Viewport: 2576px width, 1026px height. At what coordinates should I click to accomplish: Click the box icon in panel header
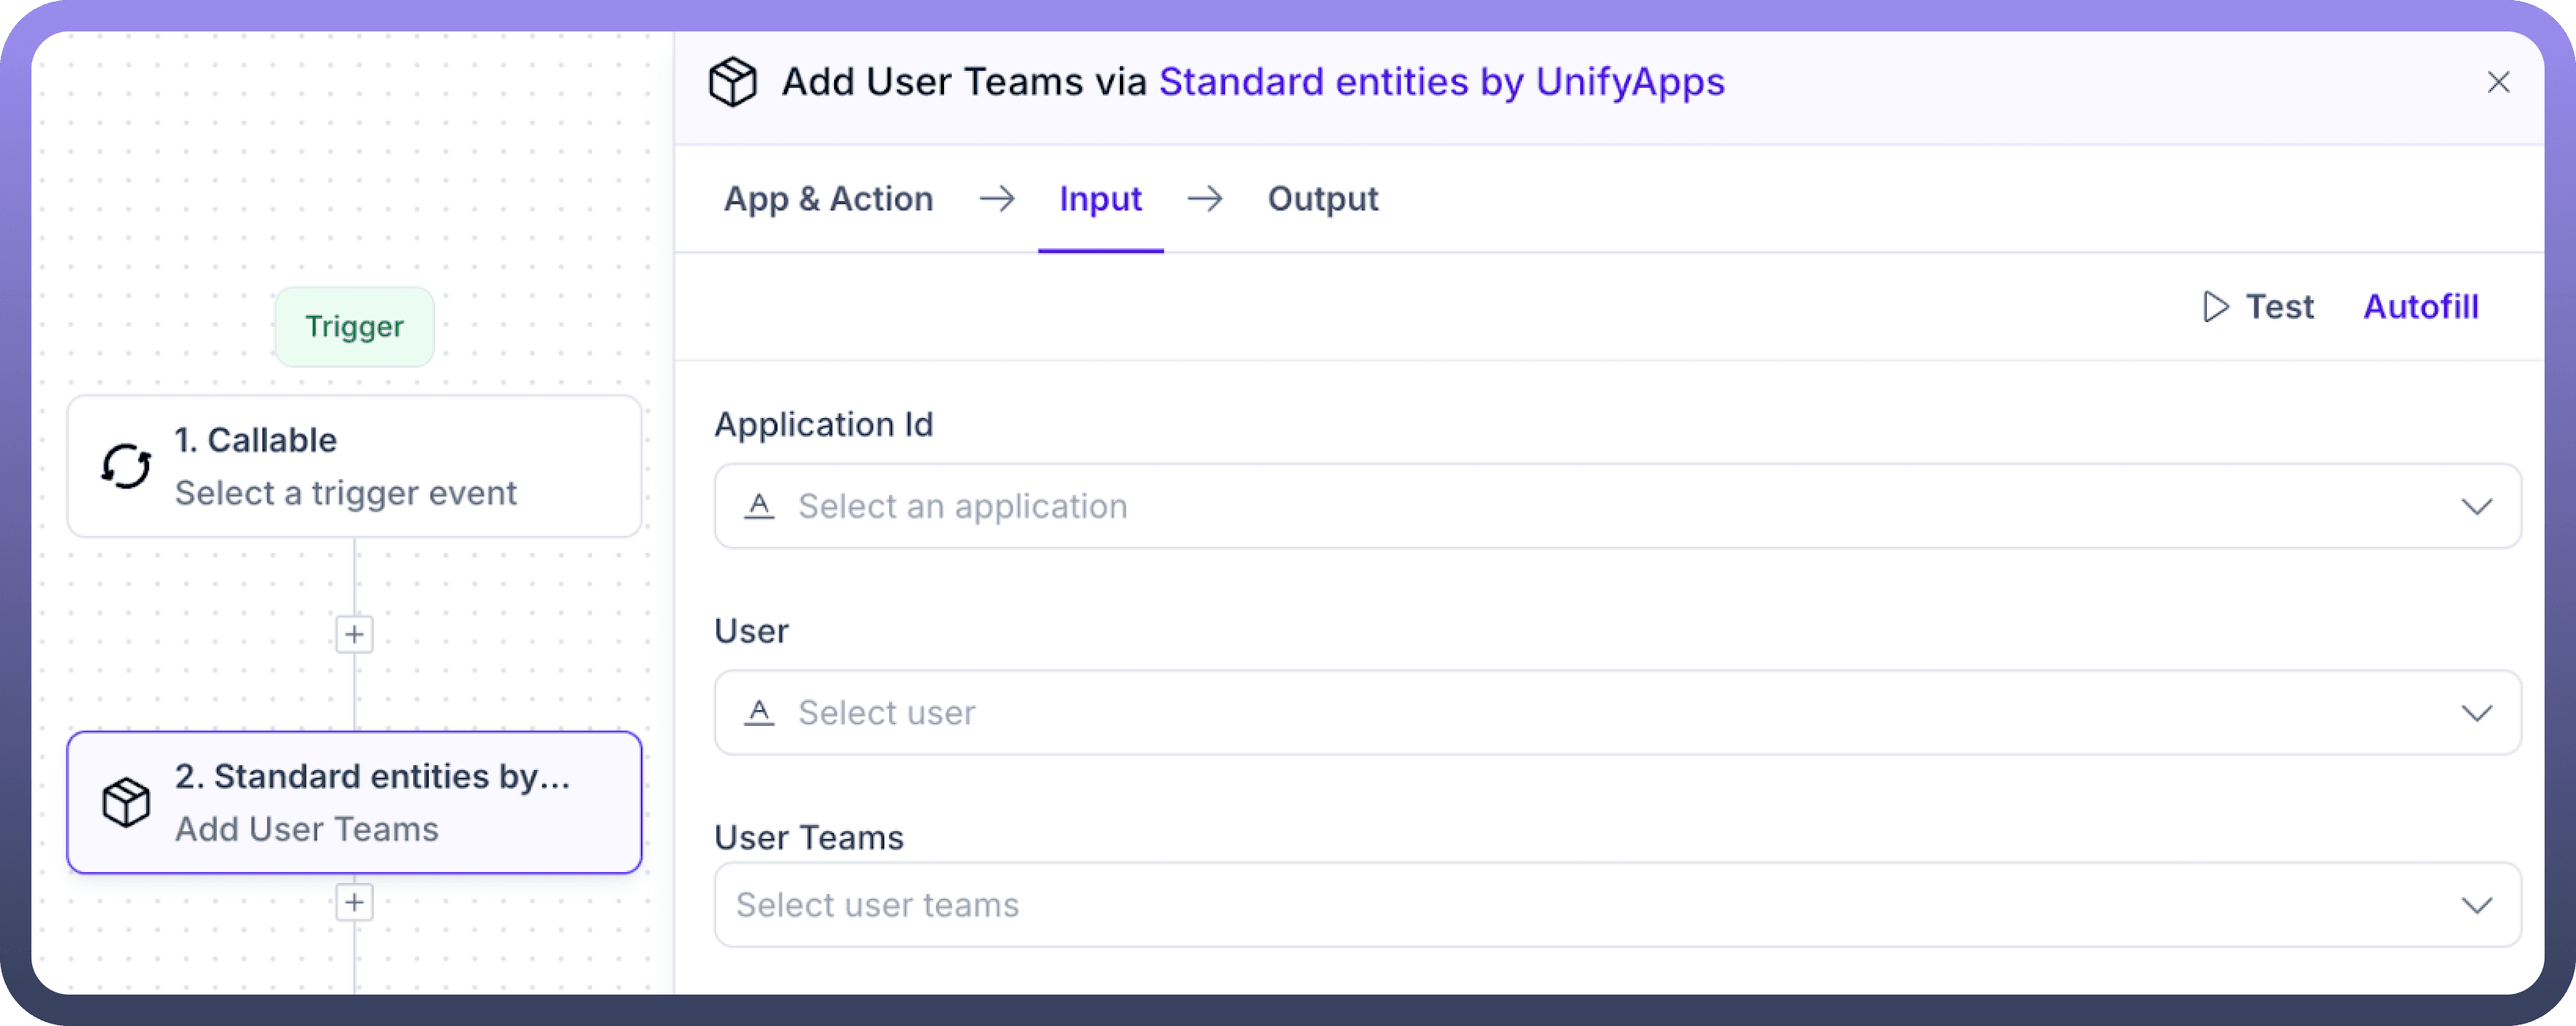[x=732, y=82]
